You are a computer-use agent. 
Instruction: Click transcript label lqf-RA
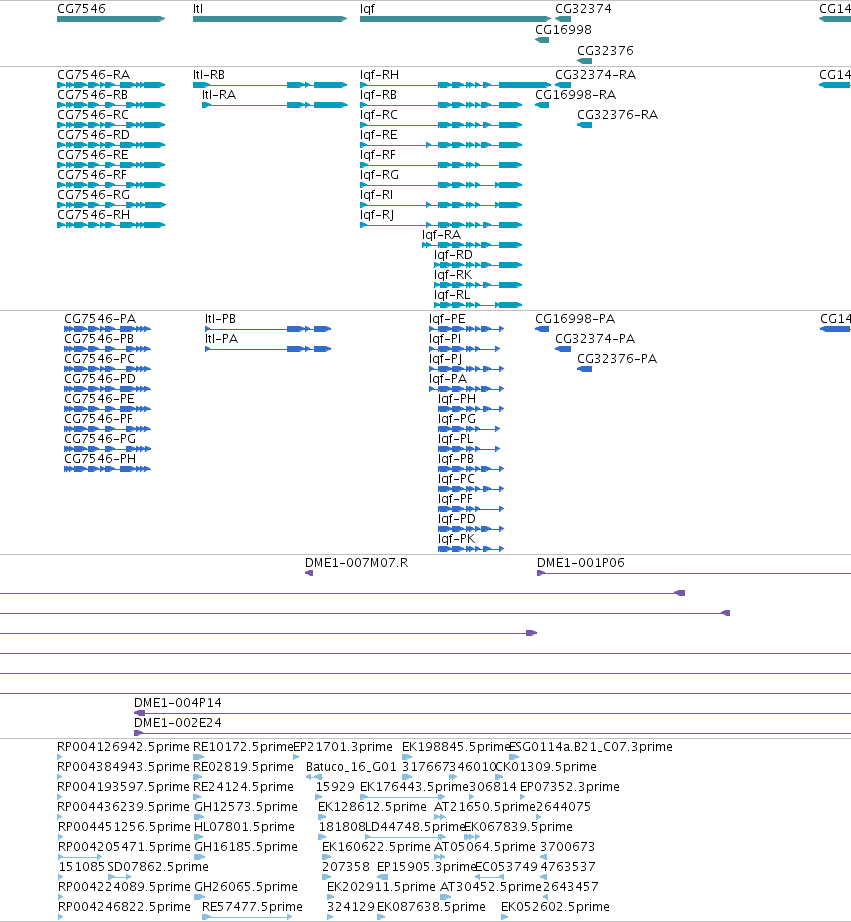point(441,235)
